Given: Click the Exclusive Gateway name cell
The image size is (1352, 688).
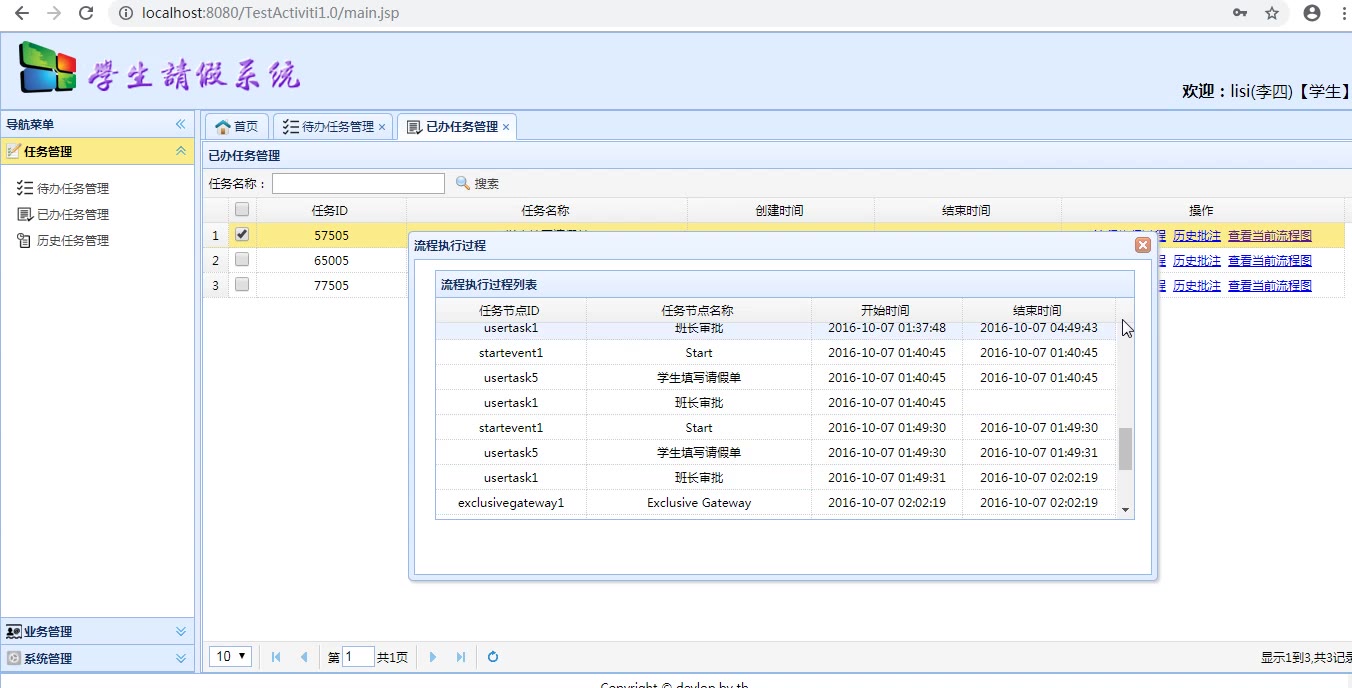Looking at the screenshot, I should click(x=699, y=503).
